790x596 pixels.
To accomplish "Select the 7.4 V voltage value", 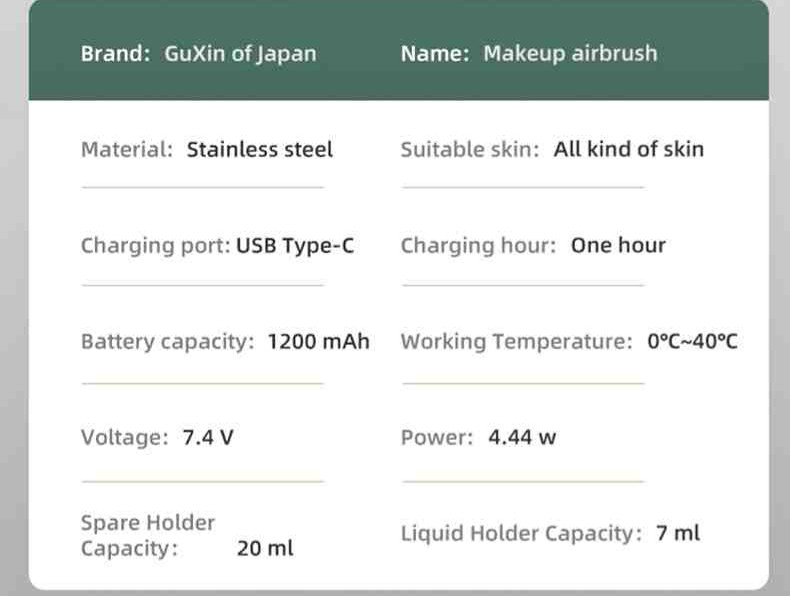I will [x=208, y=437].
